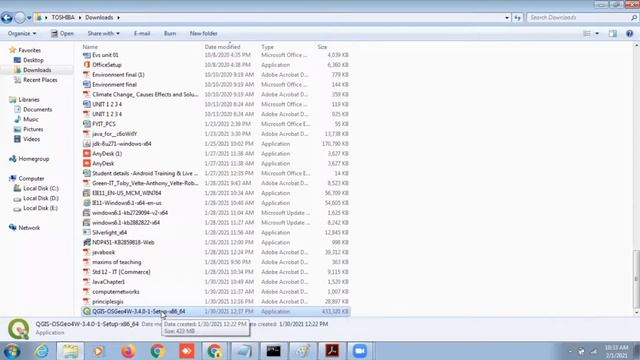Screen dimensions: 640x360
Task: Open Windows Media Player taskbar icon
Action: pyautogui.click(x=99, y=351)
